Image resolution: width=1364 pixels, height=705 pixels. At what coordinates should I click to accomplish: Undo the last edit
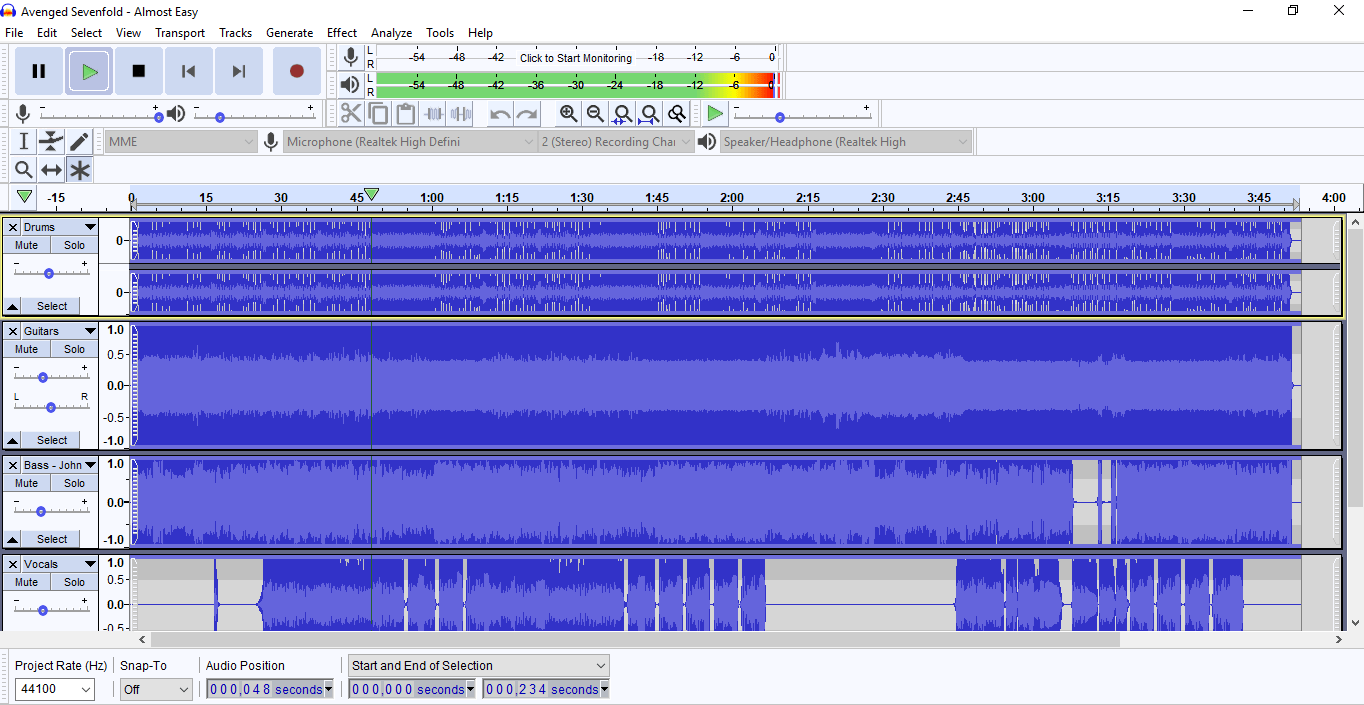click(x=497, y=113)
